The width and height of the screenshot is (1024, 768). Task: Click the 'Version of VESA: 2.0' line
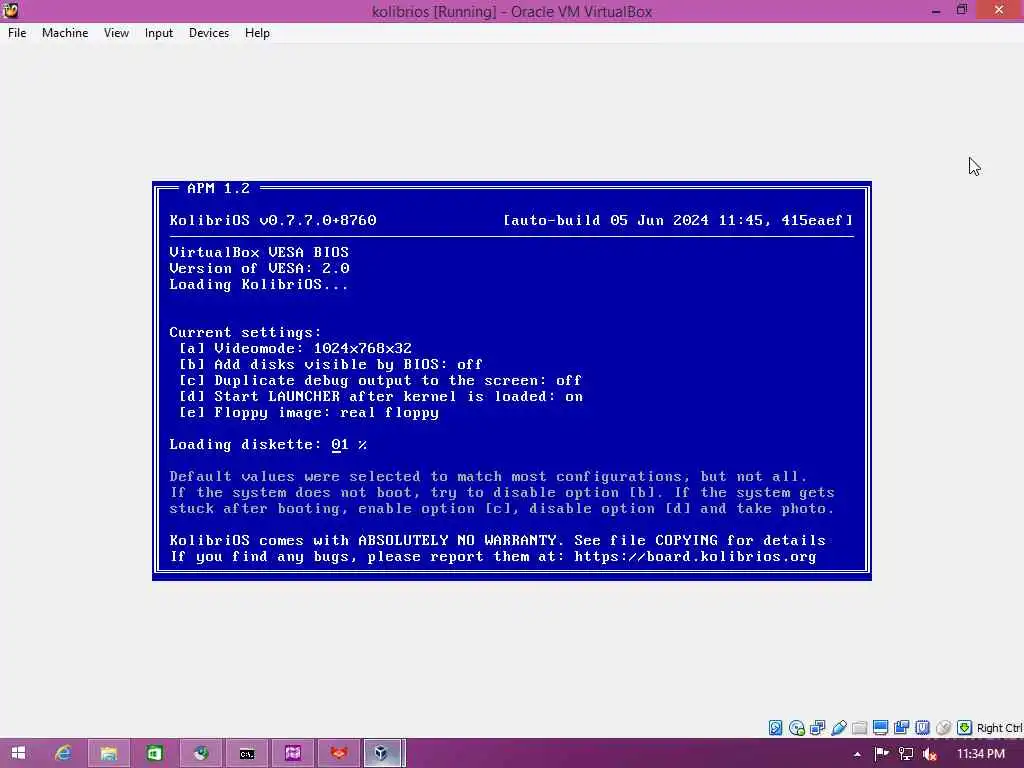coord(259,268)
